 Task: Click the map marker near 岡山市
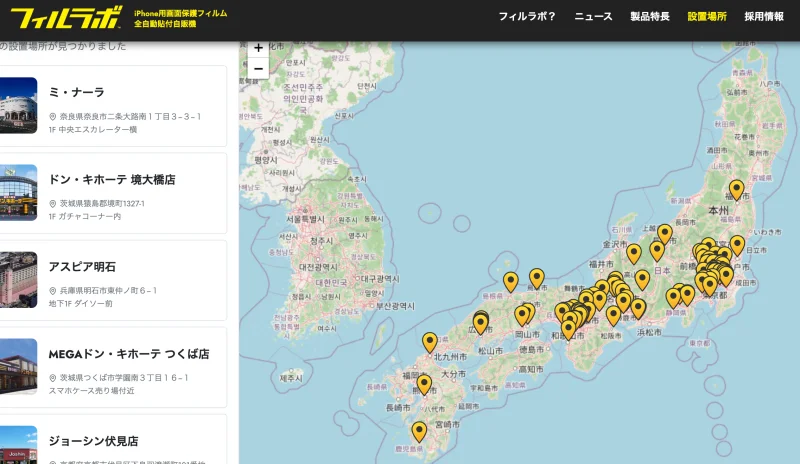coord(522,316)
